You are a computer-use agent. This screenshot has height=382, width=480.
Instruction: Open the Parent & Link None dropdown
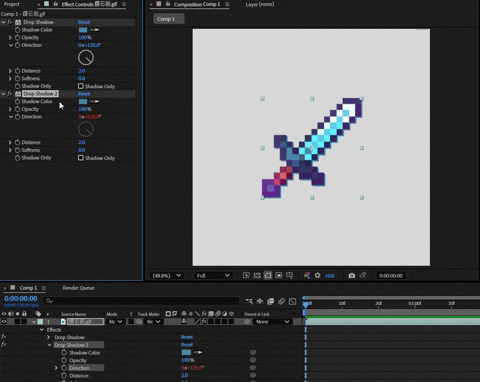272,322
